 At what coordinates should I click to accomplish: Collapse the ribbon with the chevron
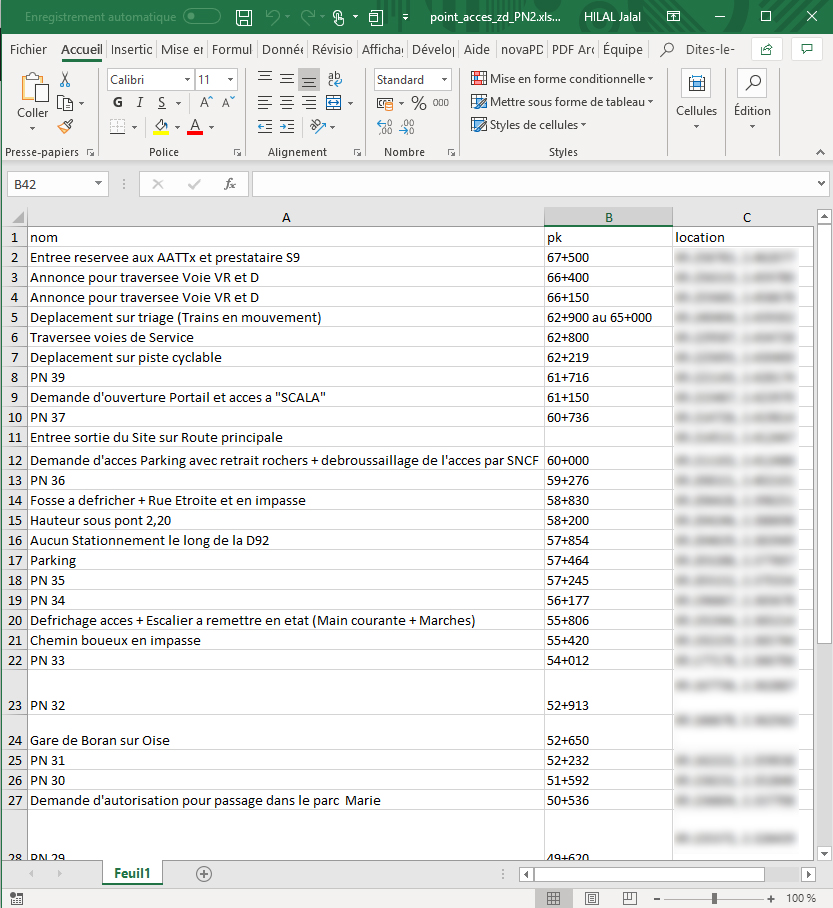pyautogui.click(x=820, y=152)
